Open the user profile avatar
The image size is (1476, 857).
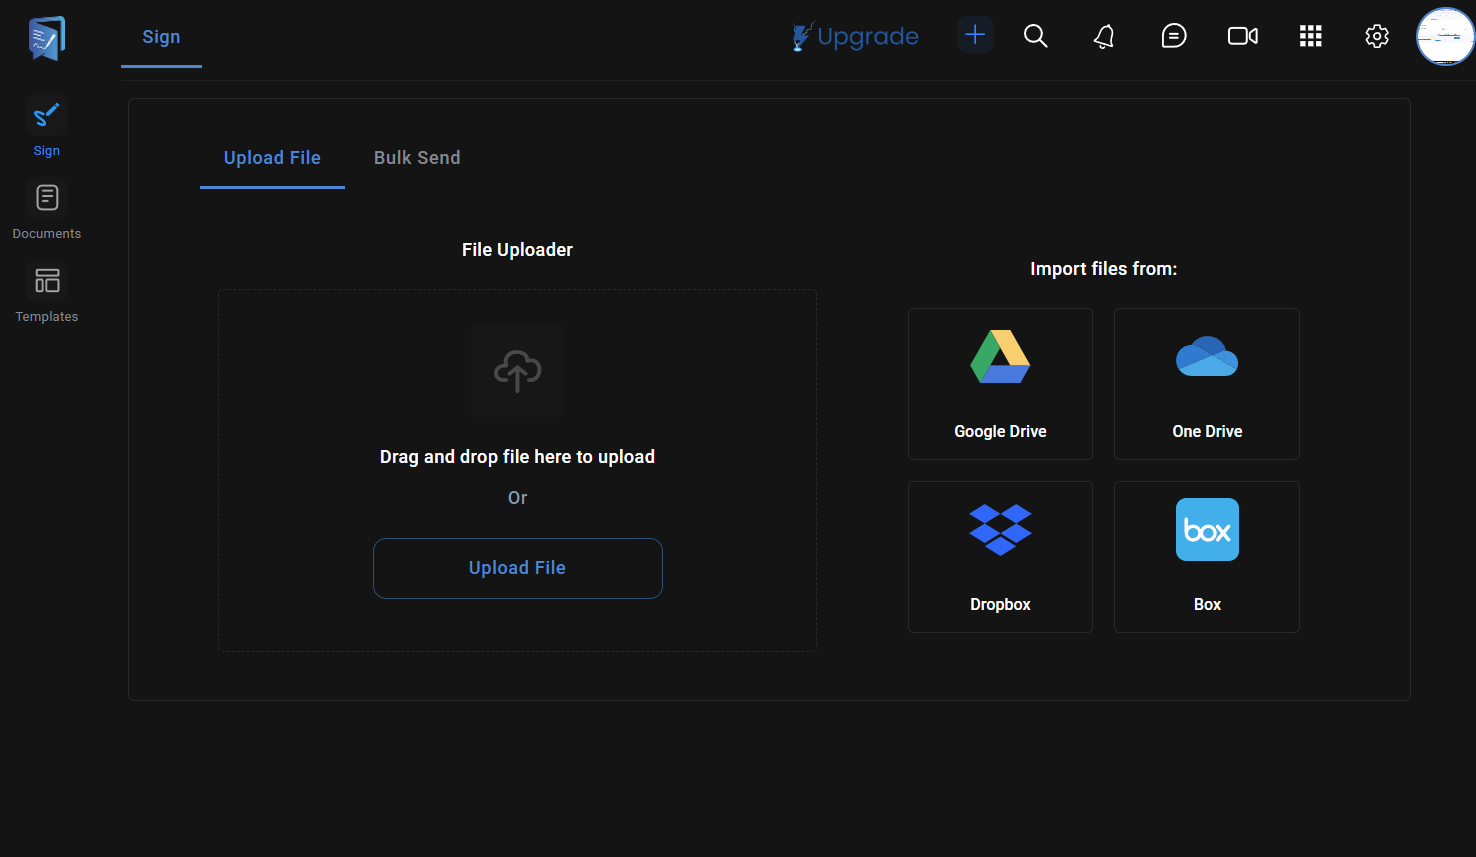click(1445, 37)
